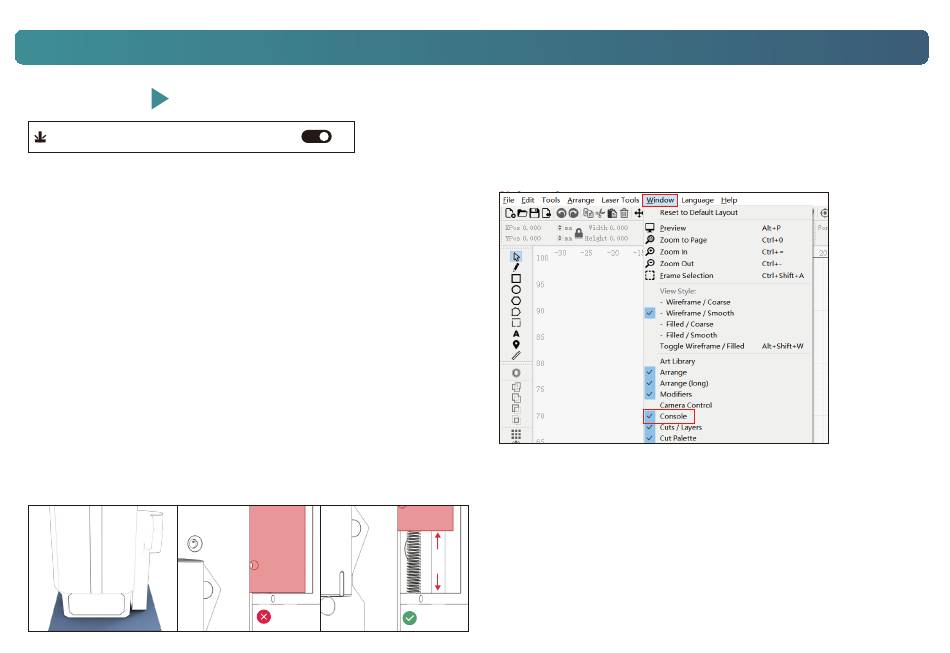Select the Position Laser pin tool
Viewport: 950px width, 653px height.
point(516,345)
